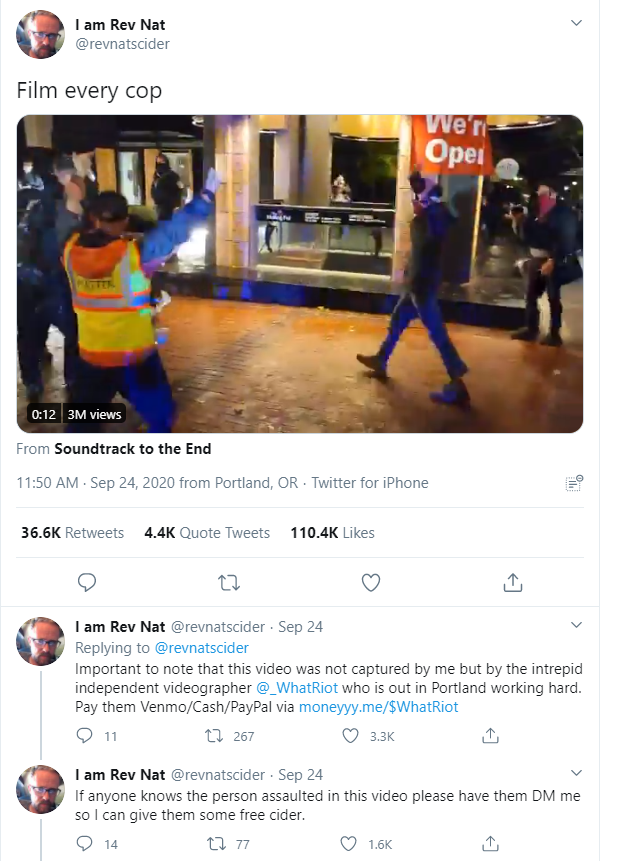Open the moneyyy.me/$WhatRiot link
Image resolution: width=628 pixels, height=861 pixels.
(x=378, y=707)
